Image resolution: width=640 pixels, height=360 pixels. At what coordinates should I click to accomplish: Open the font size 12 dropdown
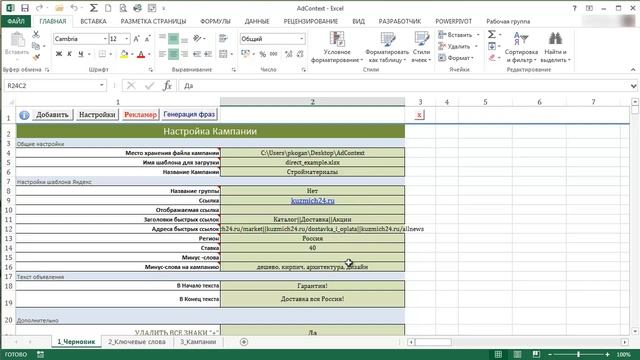tap(127, 39)
